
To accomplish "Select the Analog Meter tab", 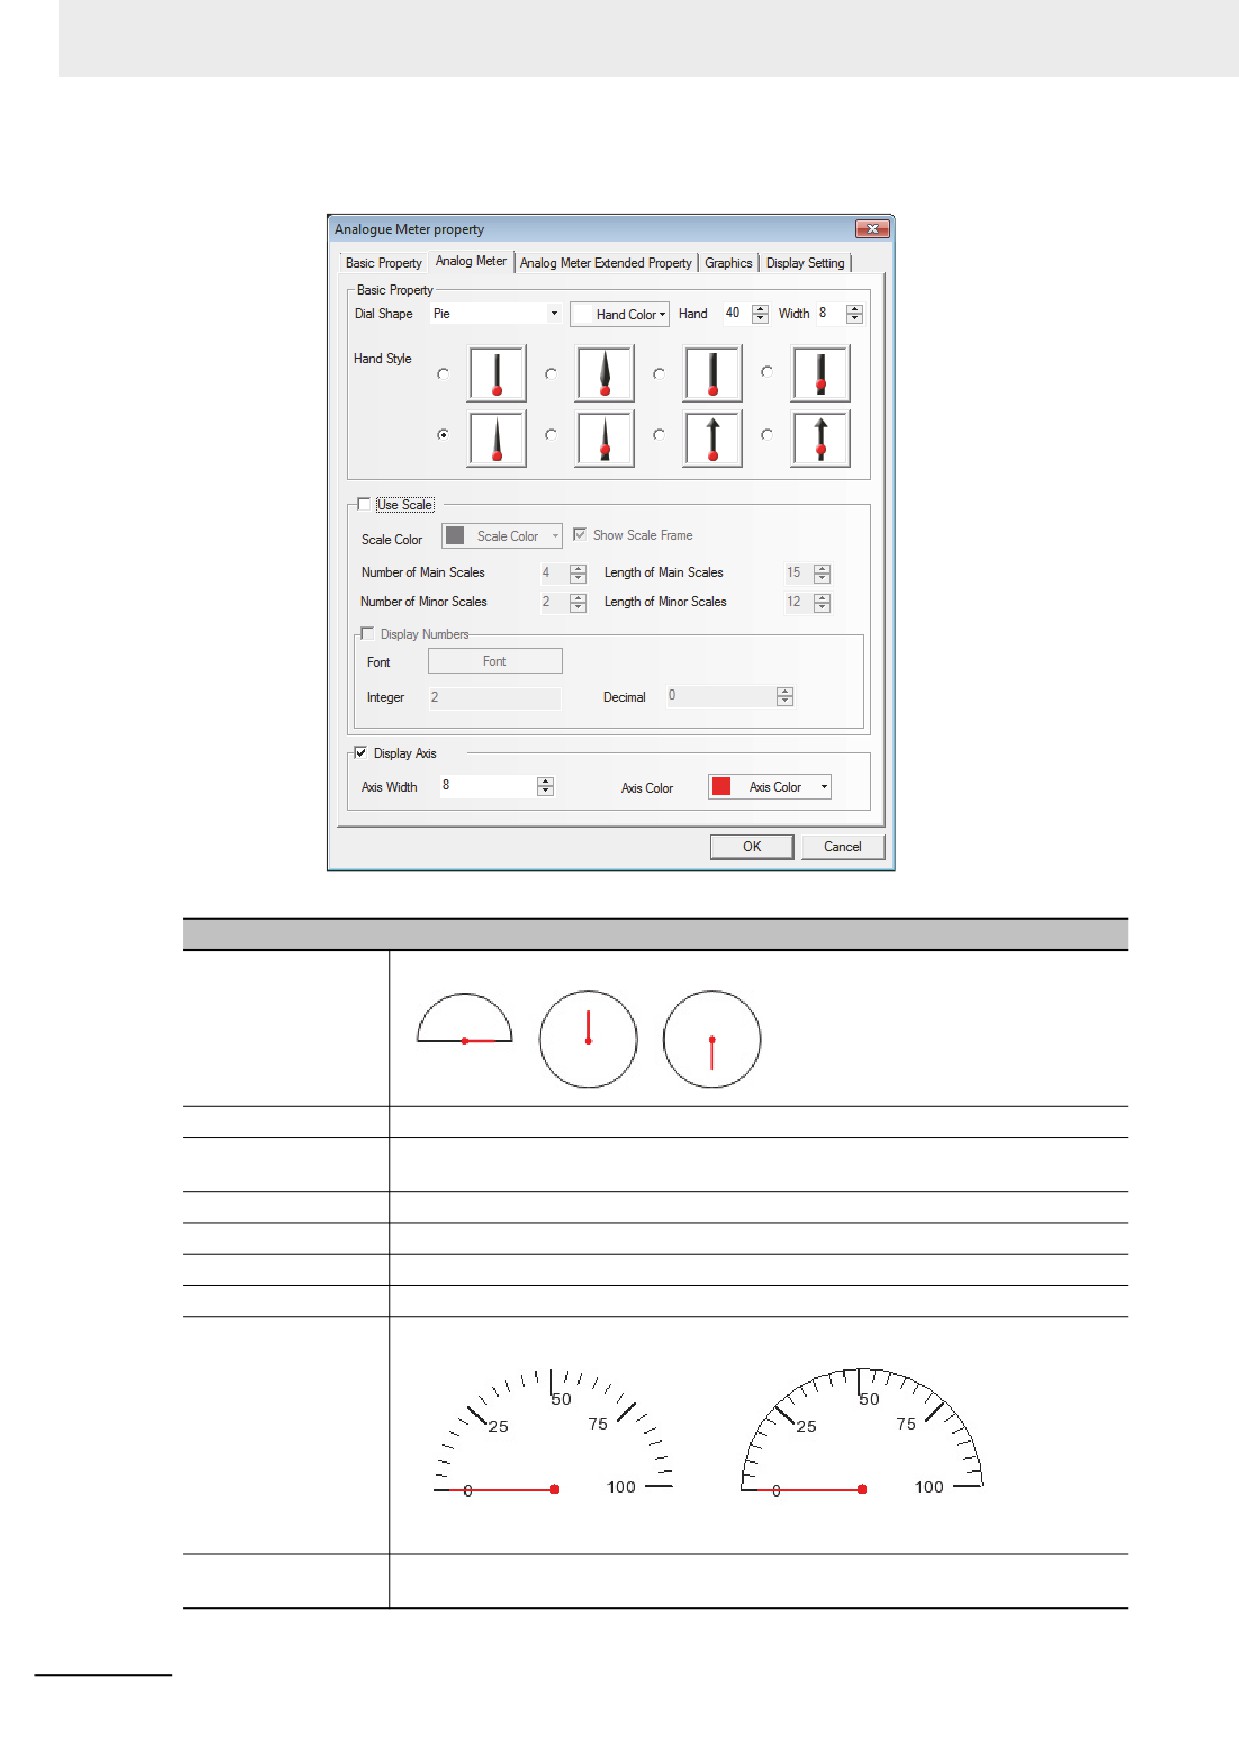I will tap(471, 261).
